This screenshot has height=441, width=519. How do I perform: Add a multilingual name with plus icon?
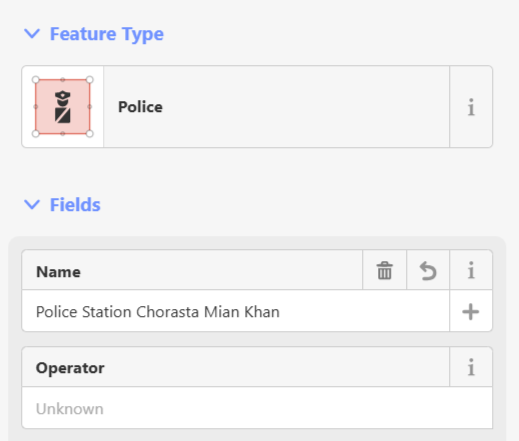tap(471, 311)
